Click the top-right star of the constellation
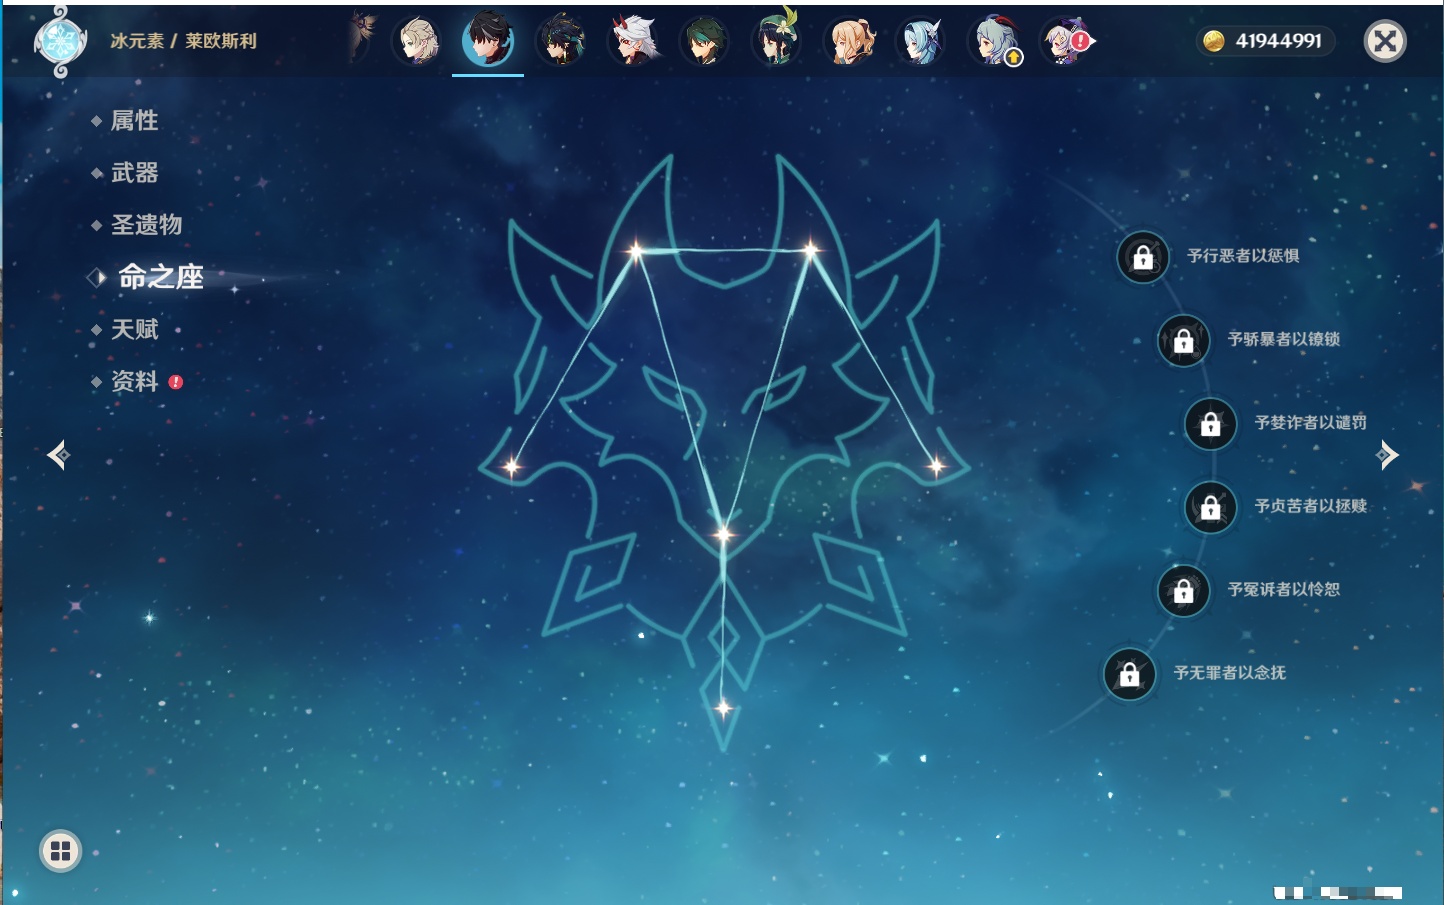Screen dimensions: 1444x905 click(810, 249)
